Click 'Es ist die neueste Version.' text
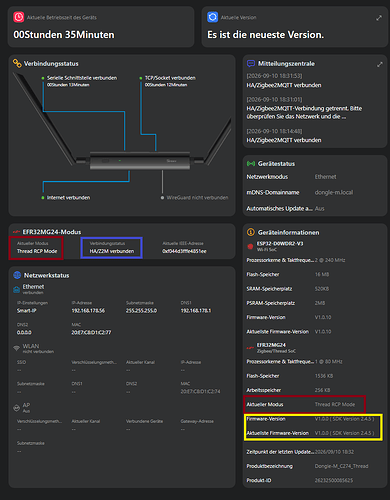390x500 pixels. point(265,35)
